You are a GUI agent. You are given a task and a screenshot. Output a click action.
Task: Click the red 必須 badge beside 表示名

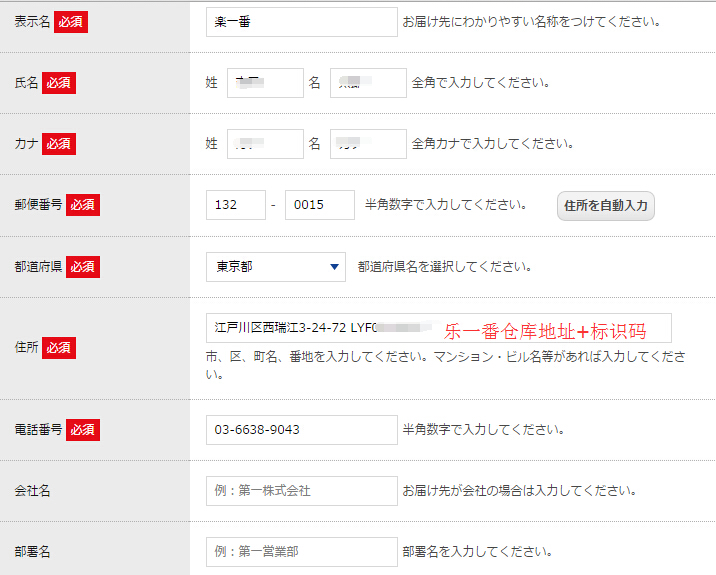pyautogui.click(x=71, y=22)
